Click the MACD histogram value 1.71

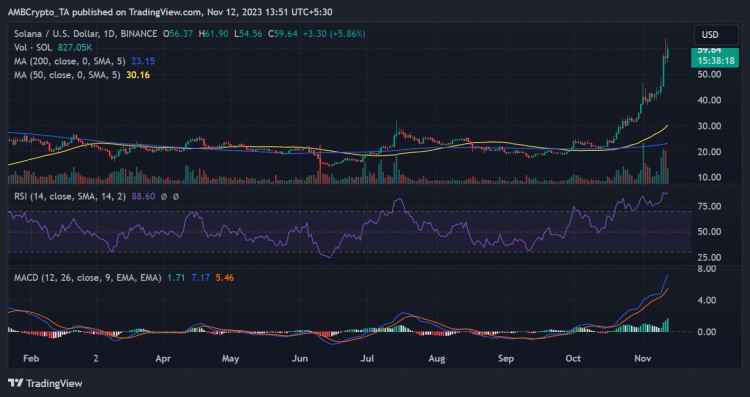click(x=175, y=278)
